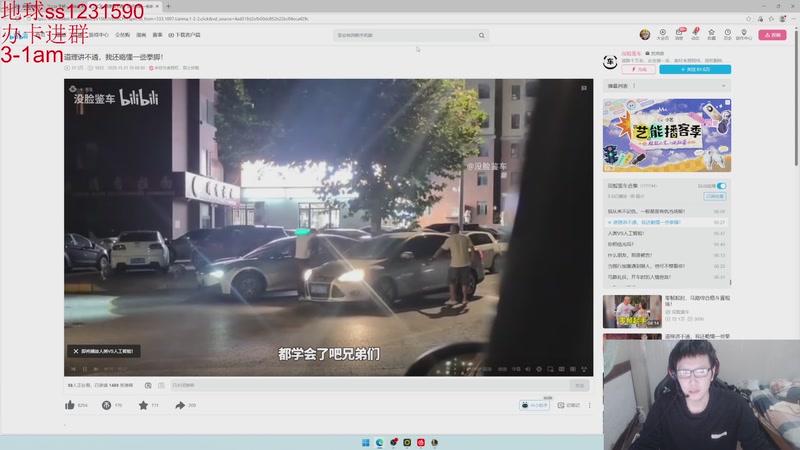Click the 订阅合集 subscribe button
800x450 pixels.
pyautogui.click(x=715, y=196)
